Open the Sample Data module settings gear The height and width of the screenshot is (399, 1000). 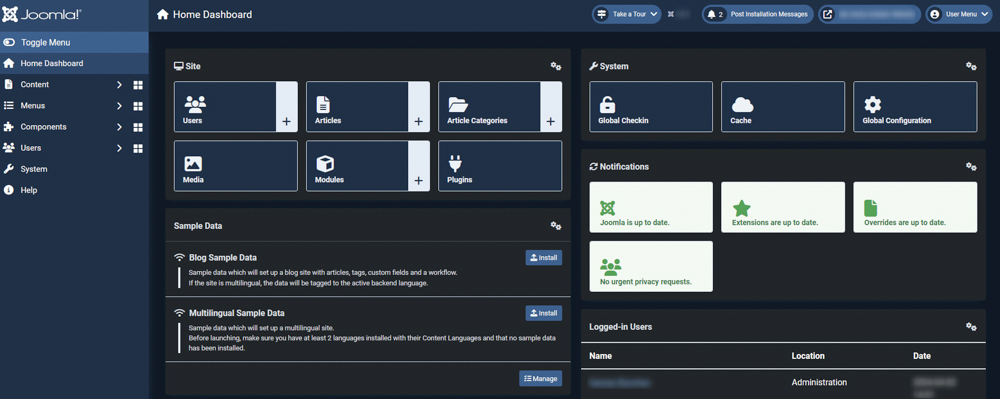555,226
